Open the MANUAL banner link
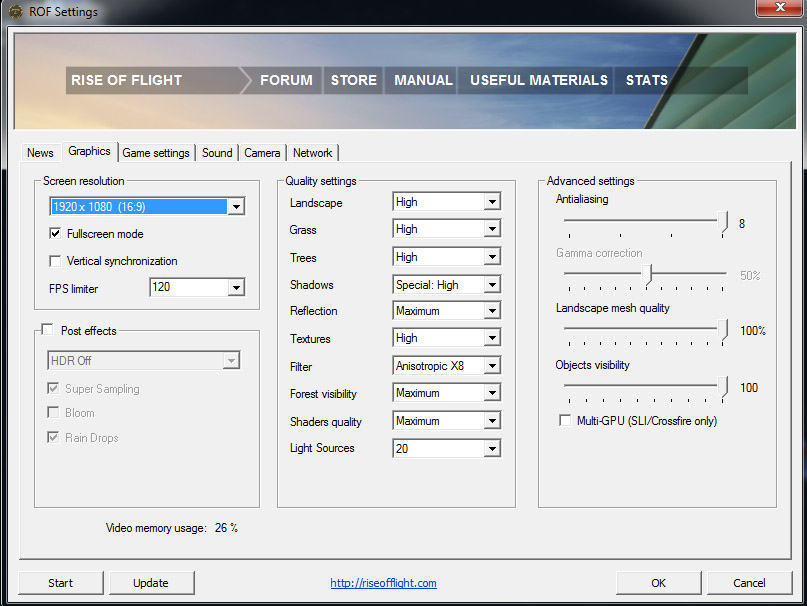The height and width of the screenshot is (606, 807). coord(423,80)
